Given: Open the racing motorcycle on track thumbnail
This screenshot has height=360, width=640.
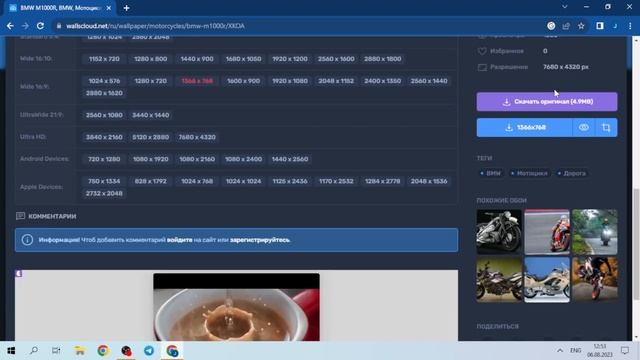Looking at the screenshot, I should [547, 232].
